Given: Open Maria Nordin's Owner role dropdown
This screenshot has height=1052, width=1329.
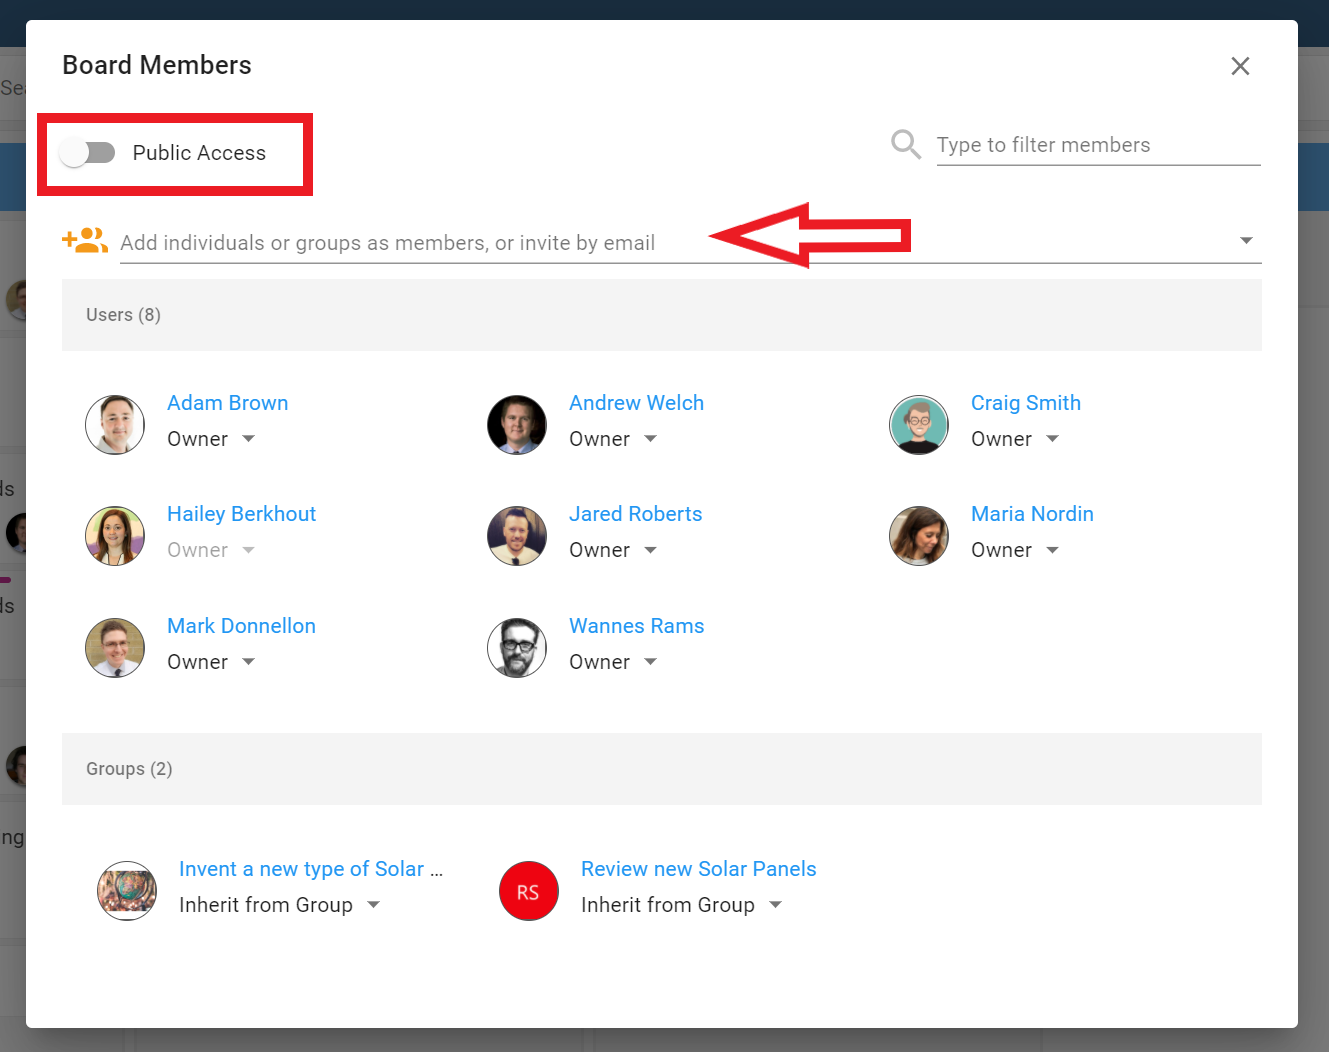Looking at the screenshot, I should click(x=1015, y=550).
